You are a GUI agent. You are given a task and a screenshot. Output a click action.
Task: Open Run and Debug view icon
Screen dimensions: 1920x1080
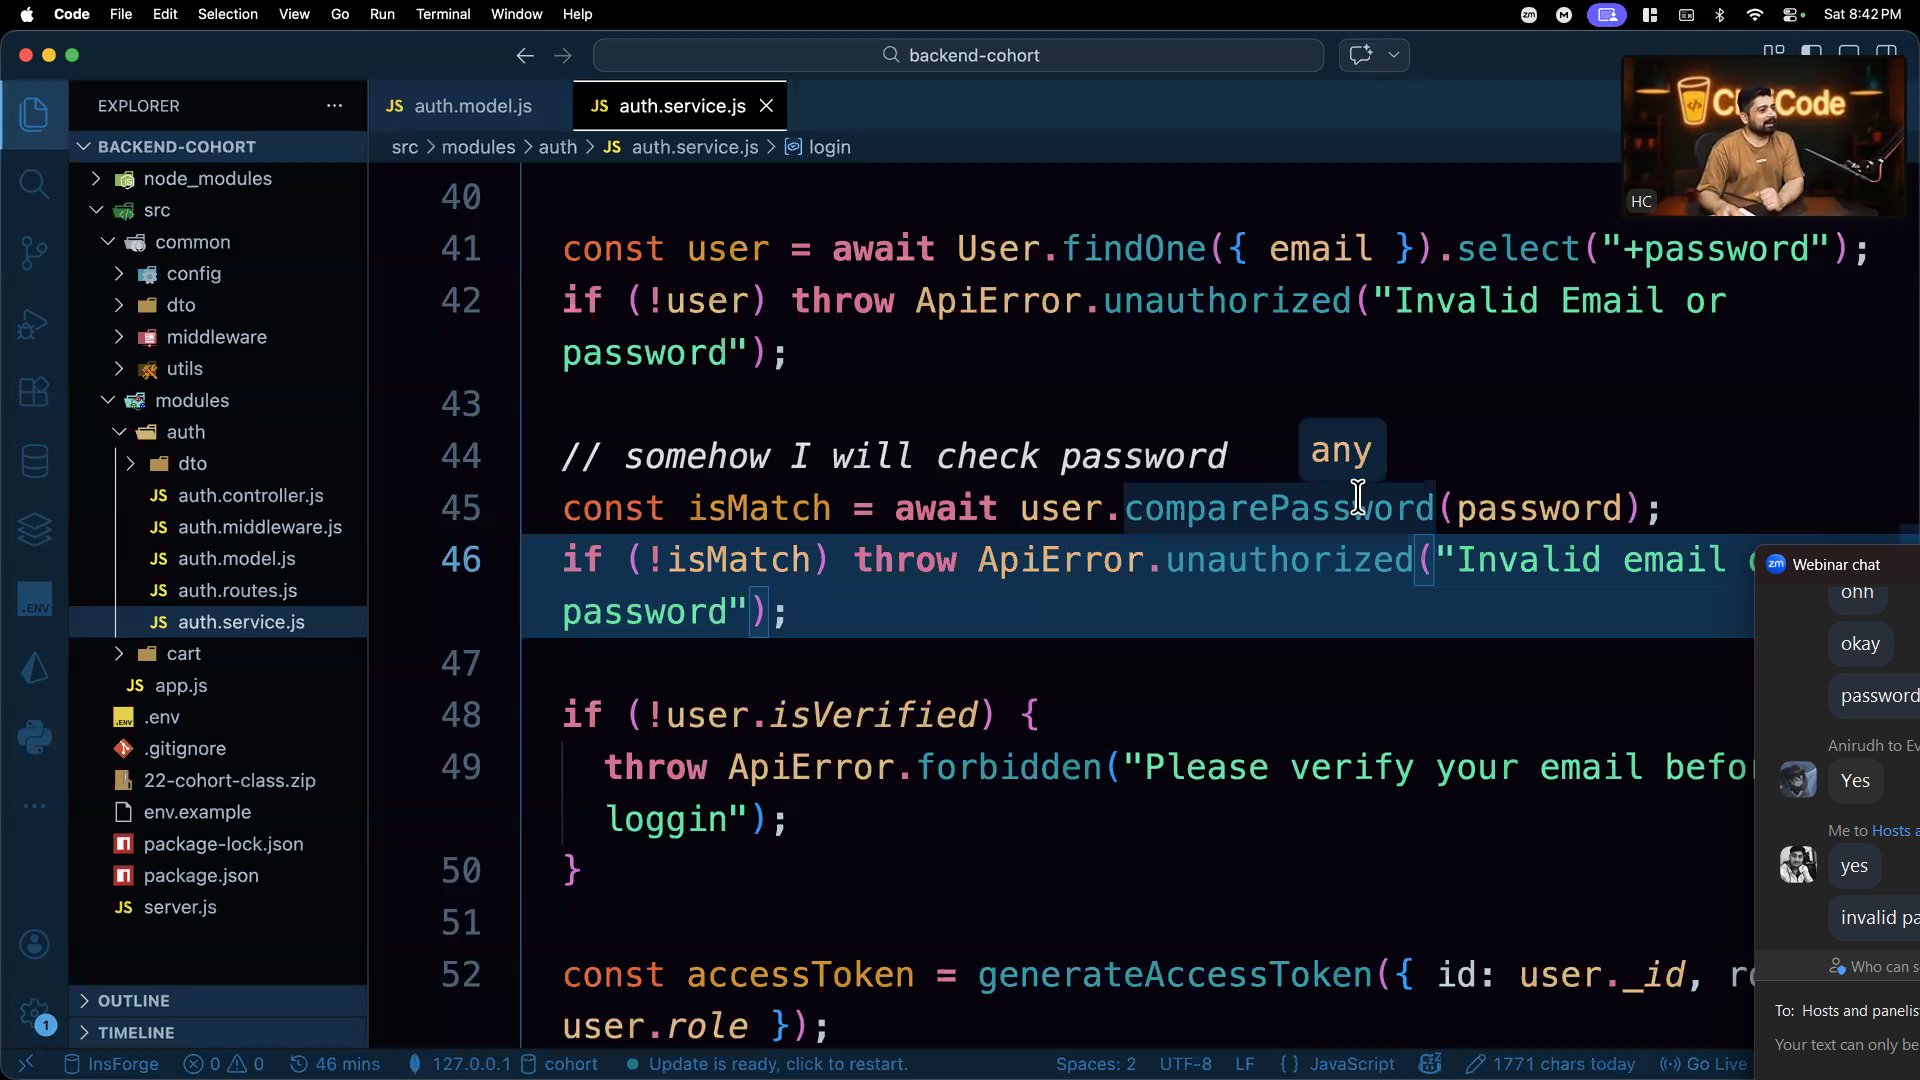pyautogui.click(x=34, y=323)
